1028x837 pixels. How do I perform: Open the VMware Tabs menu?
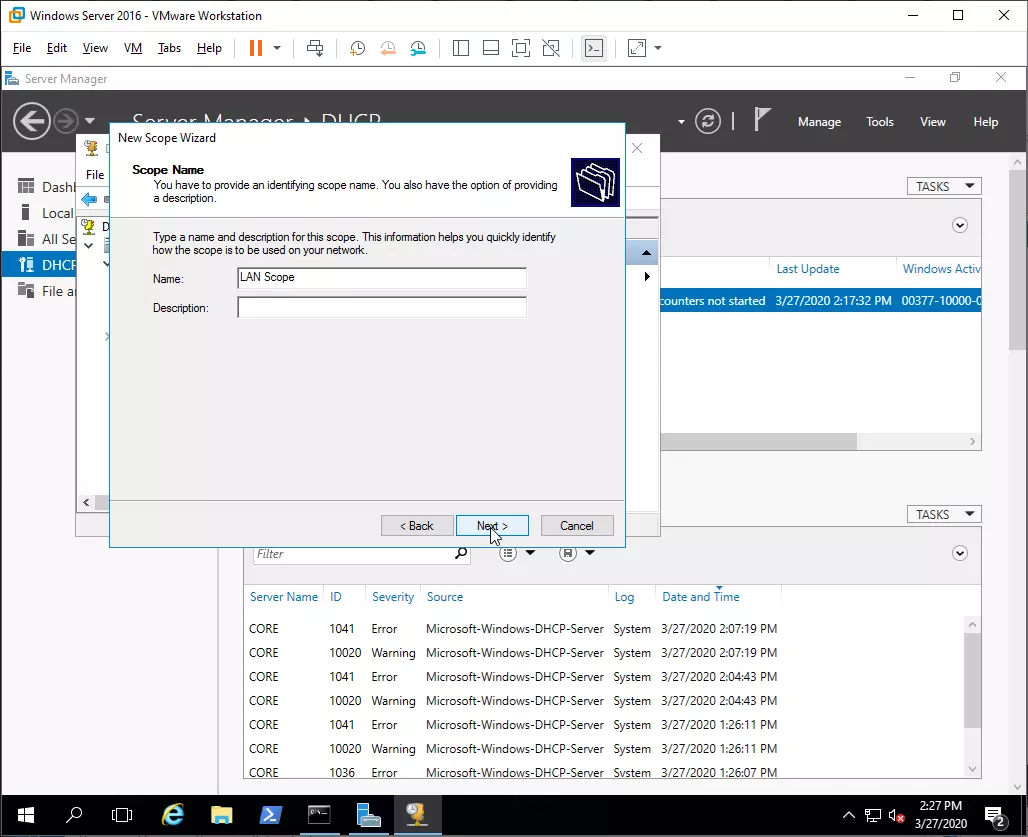click(x=169, y=48)
